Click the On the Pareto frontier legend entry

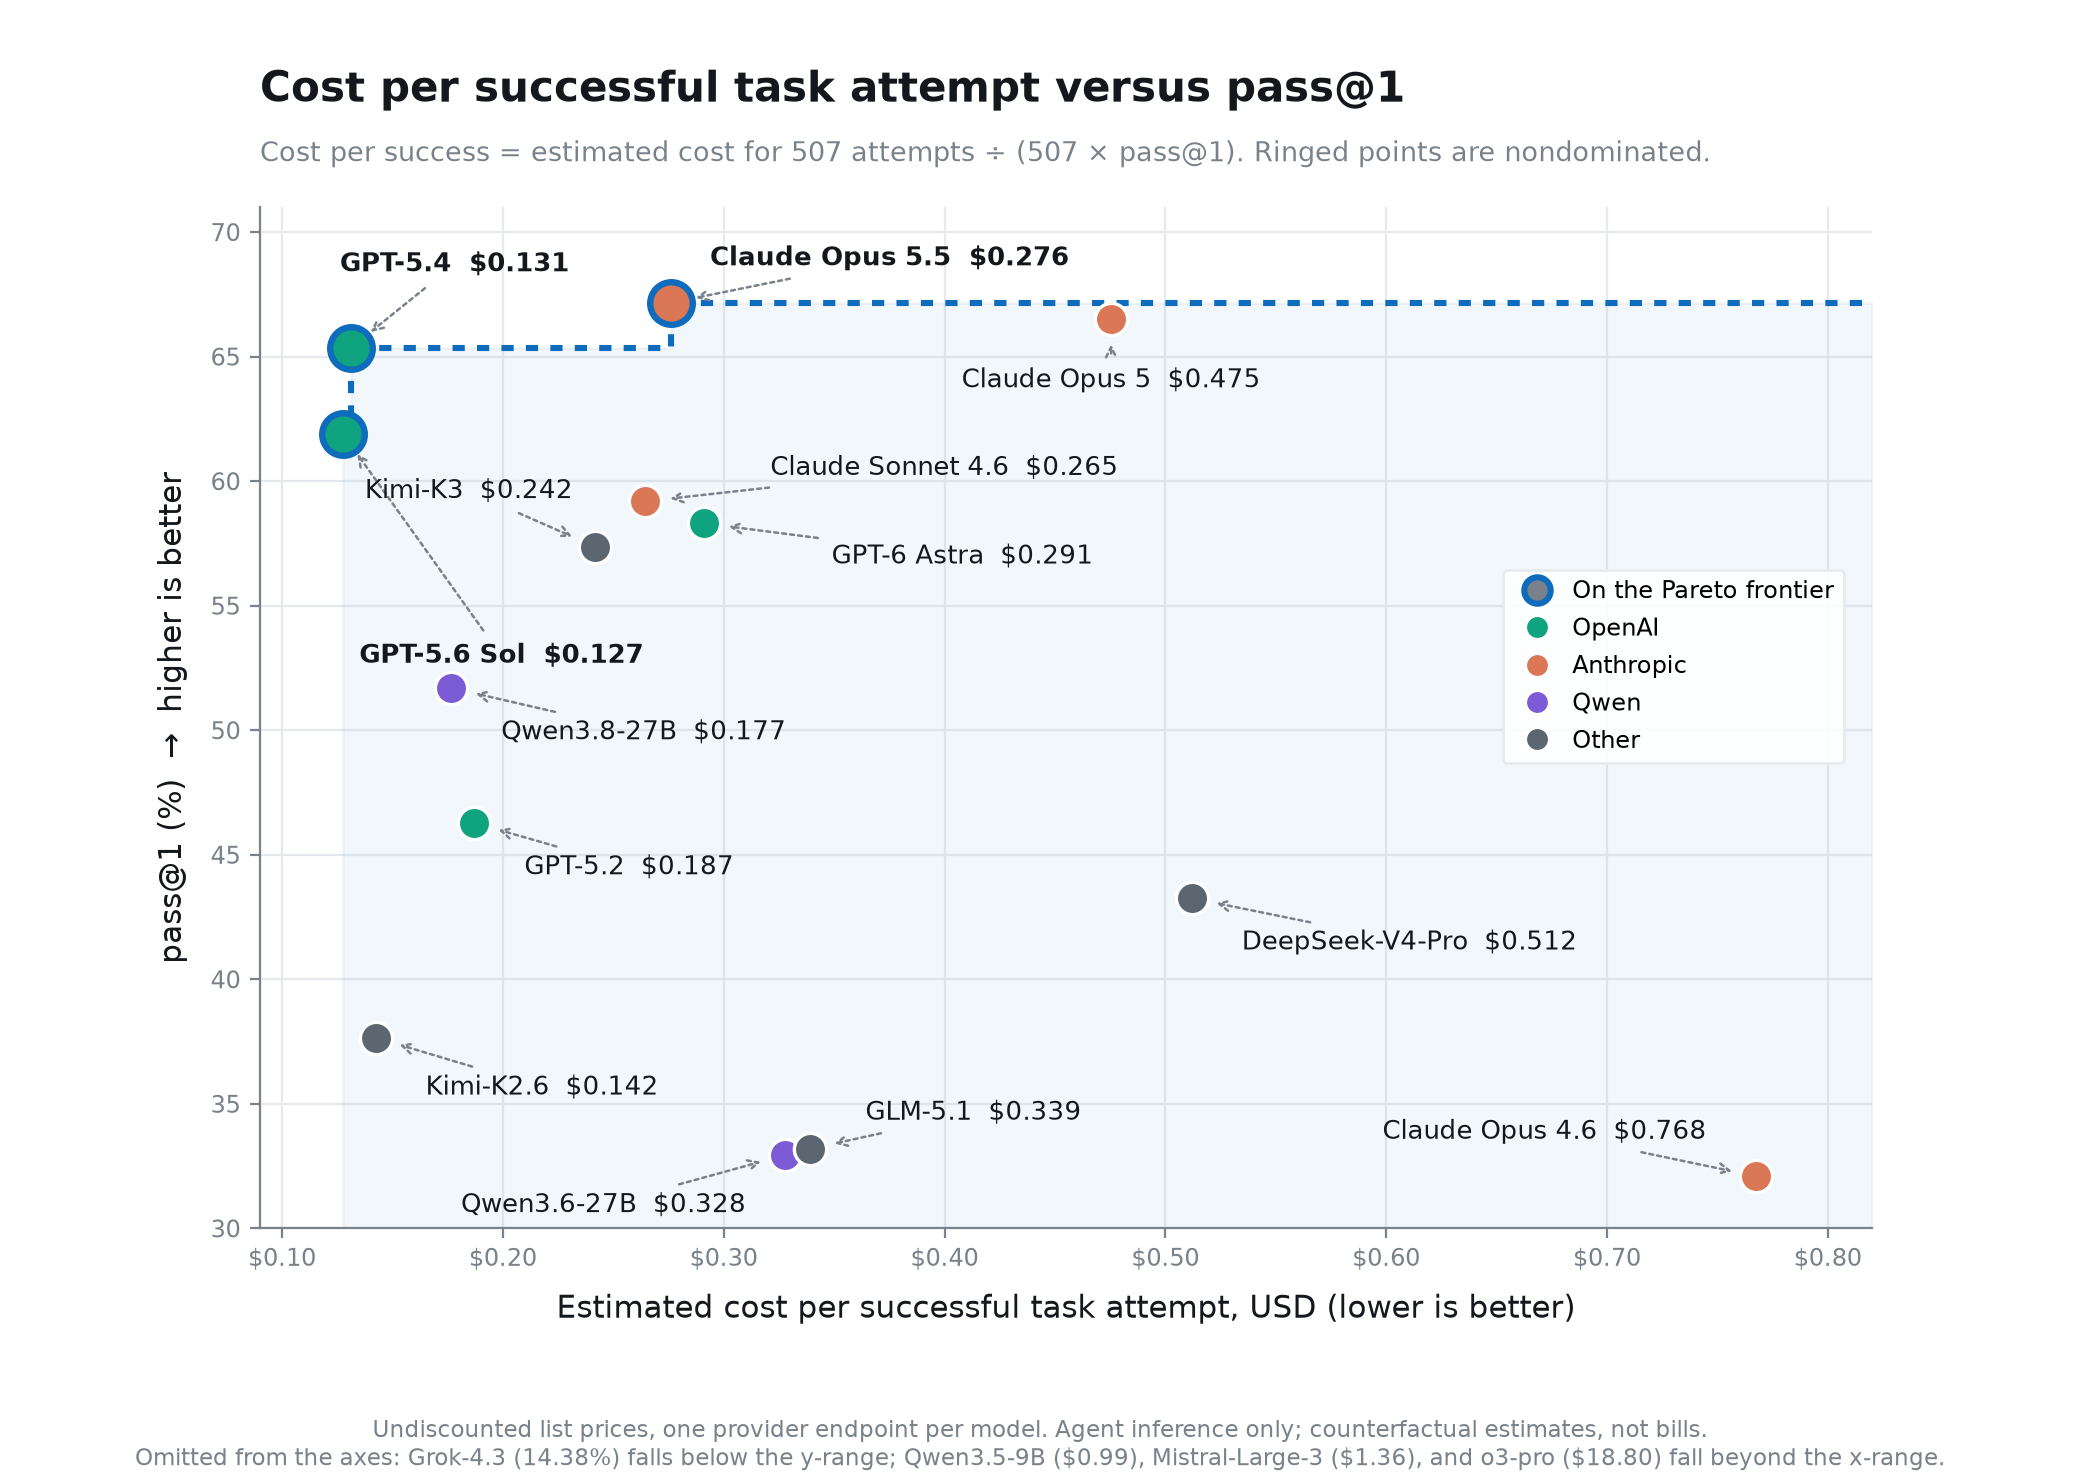tap(1678, 590)
